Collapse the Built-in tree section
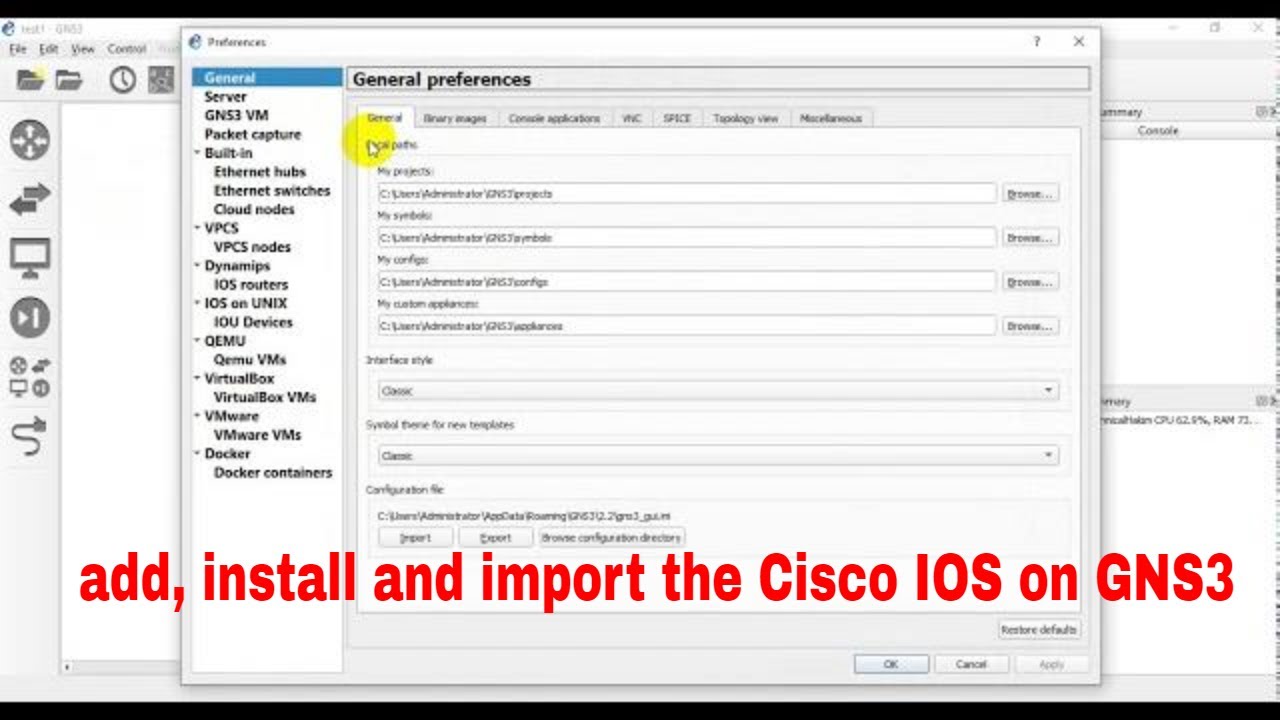The height and width of the screenshot is (720, 1280). tap(197, 153)
